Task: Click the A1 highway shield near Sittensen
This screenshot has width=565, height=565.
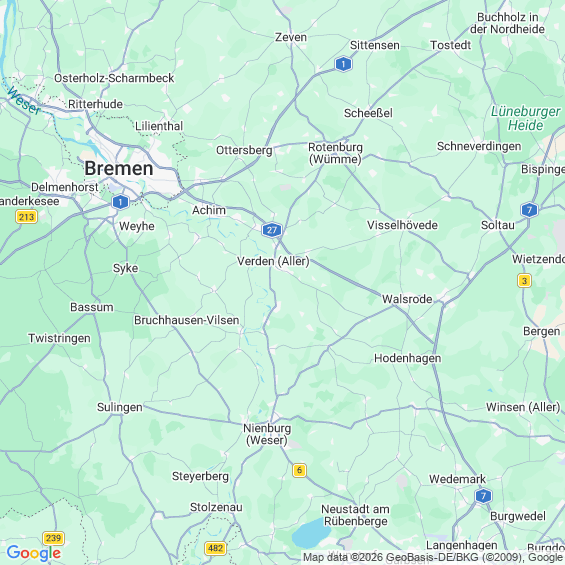Action: [x=343, y=64]
